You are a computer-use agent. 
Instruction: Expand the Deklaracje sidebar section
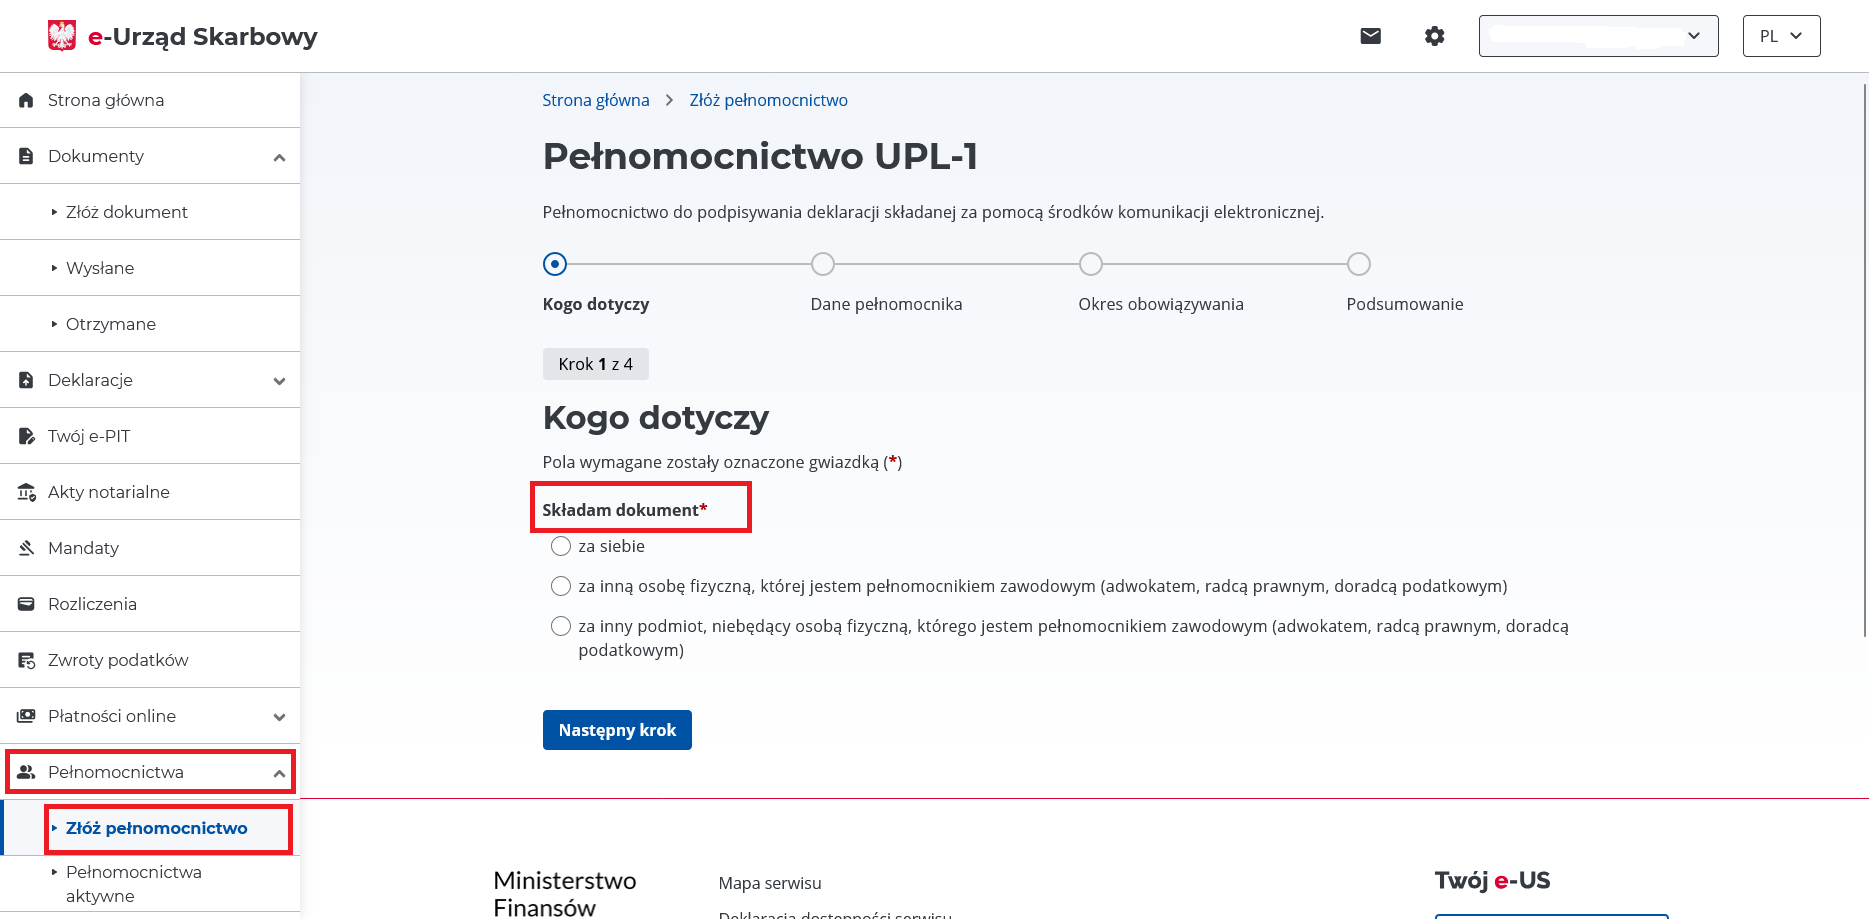pos(279,381)
